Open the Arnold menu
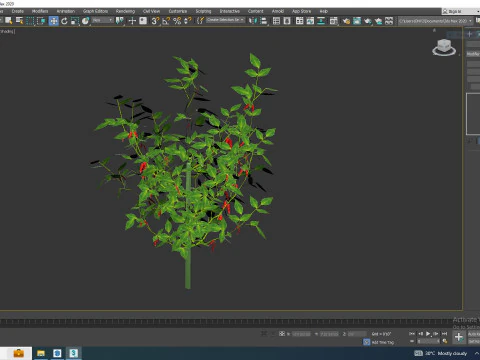480x360 pixels. [278, 11]
